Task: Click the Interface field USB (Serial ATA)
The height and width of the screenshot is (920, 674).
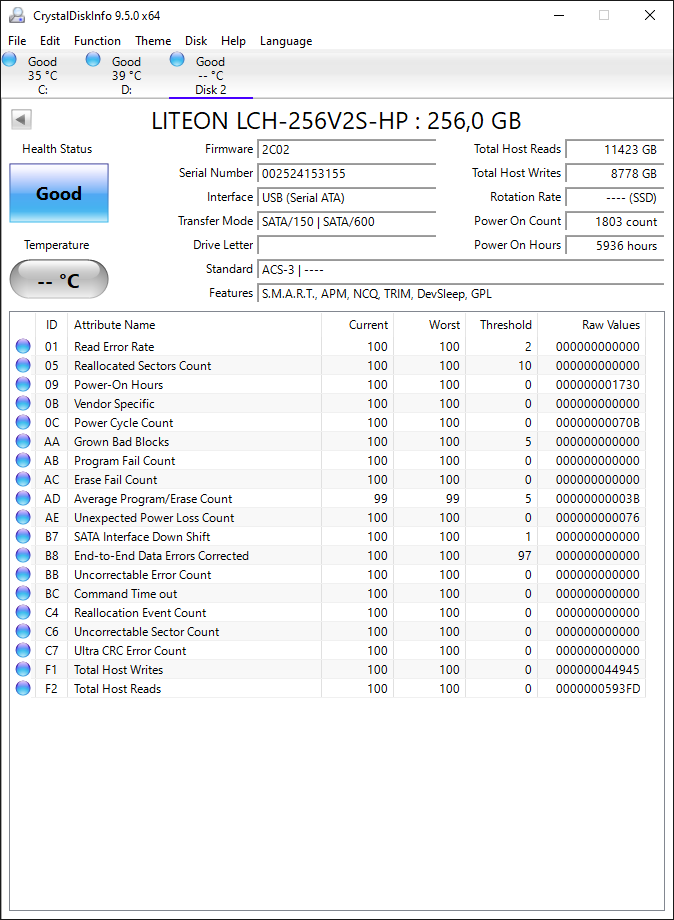Action: [347, 198]
